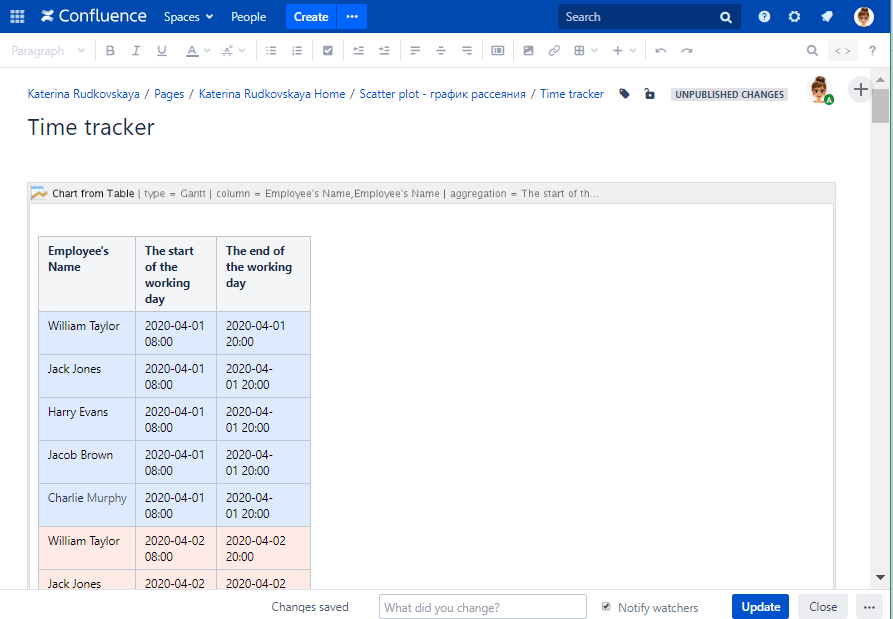Open the source code editor with <> icon
Viewport: 893px width, 619px height.
point(842,50)
